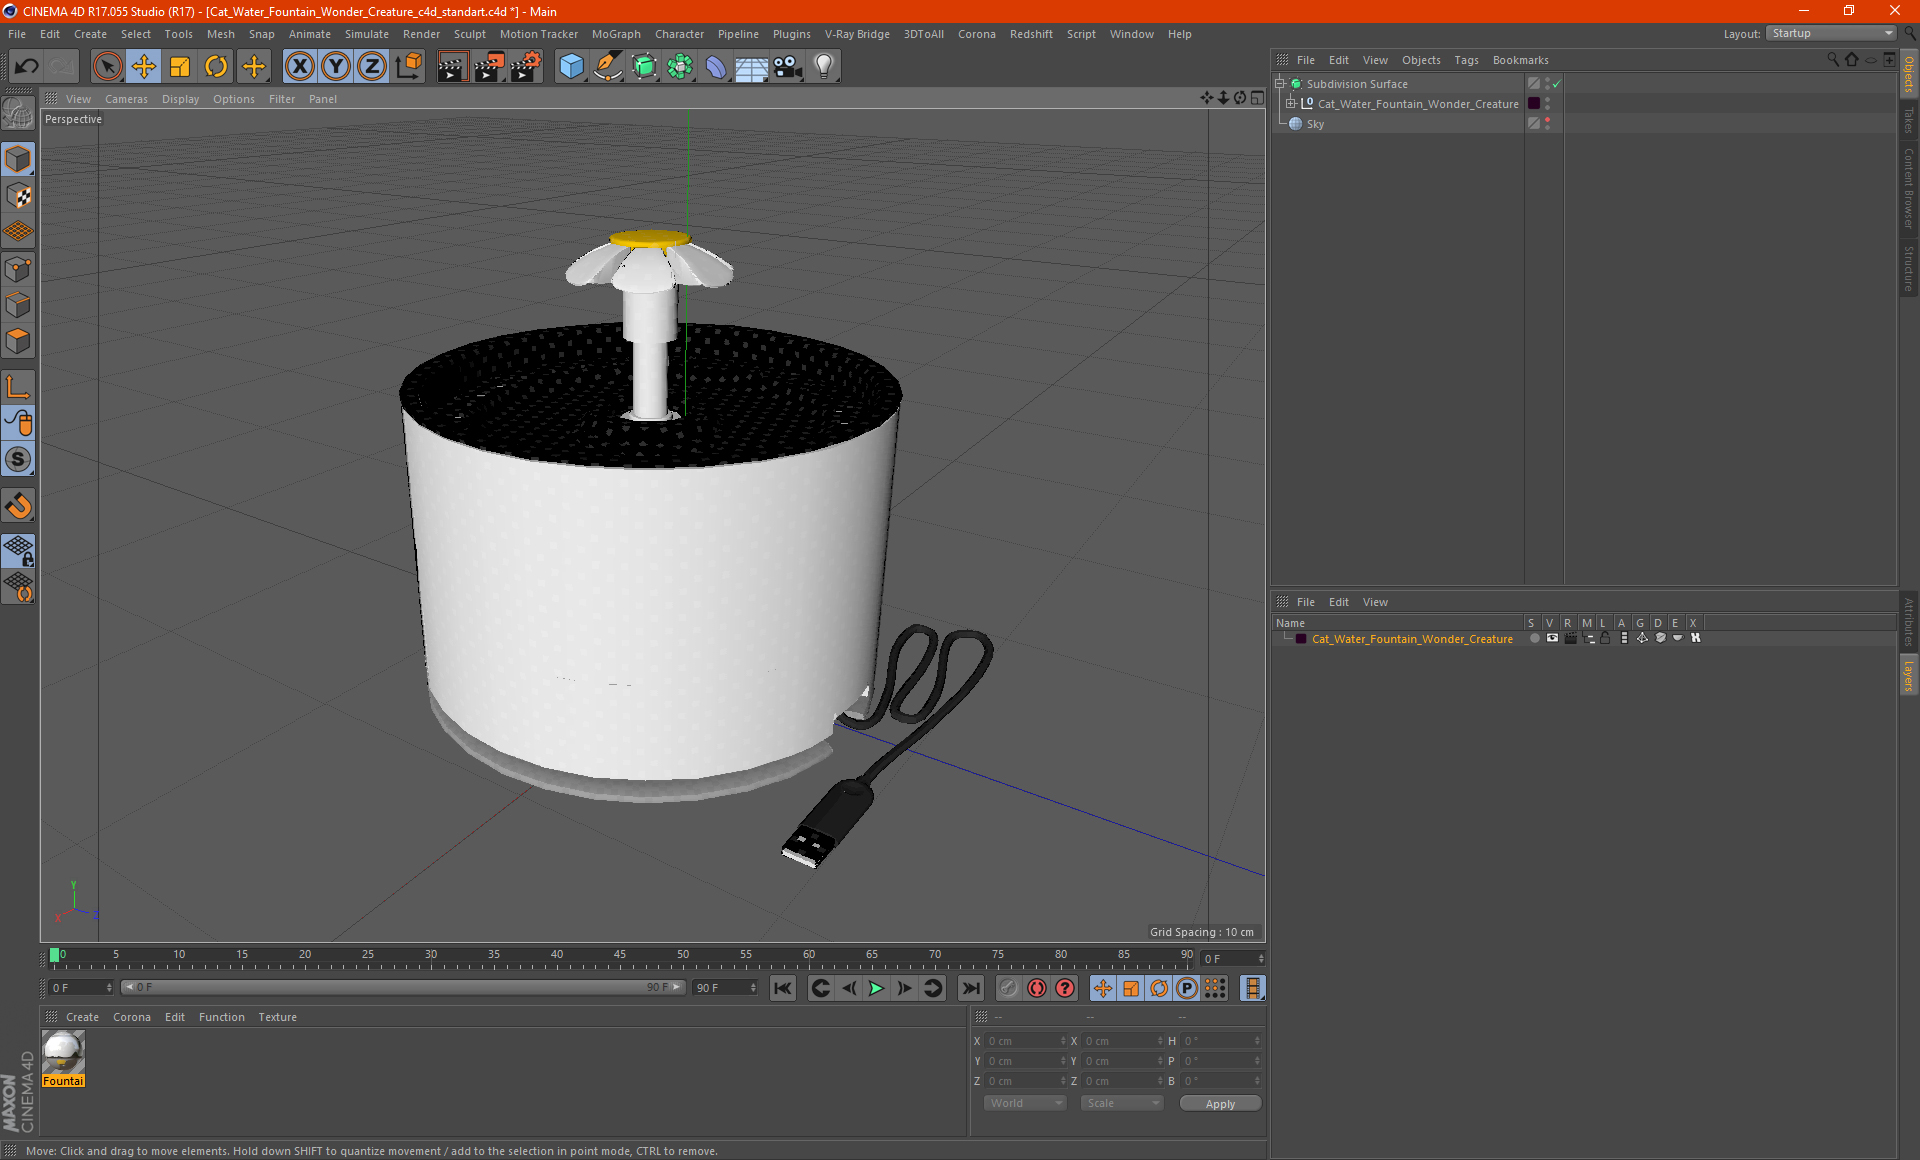Open the Sculpt menu
The height and width of the screenshot is (1160, 1920).
pos(469,34)
